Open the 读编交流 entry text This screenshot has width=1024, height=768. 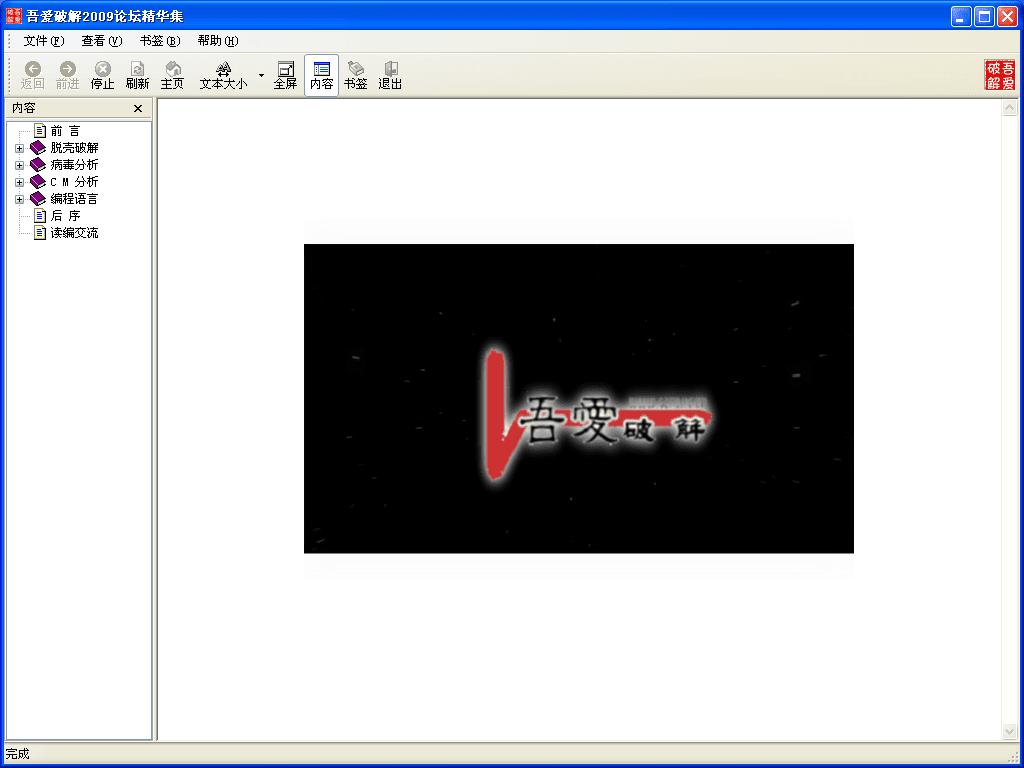coord(74,233)
